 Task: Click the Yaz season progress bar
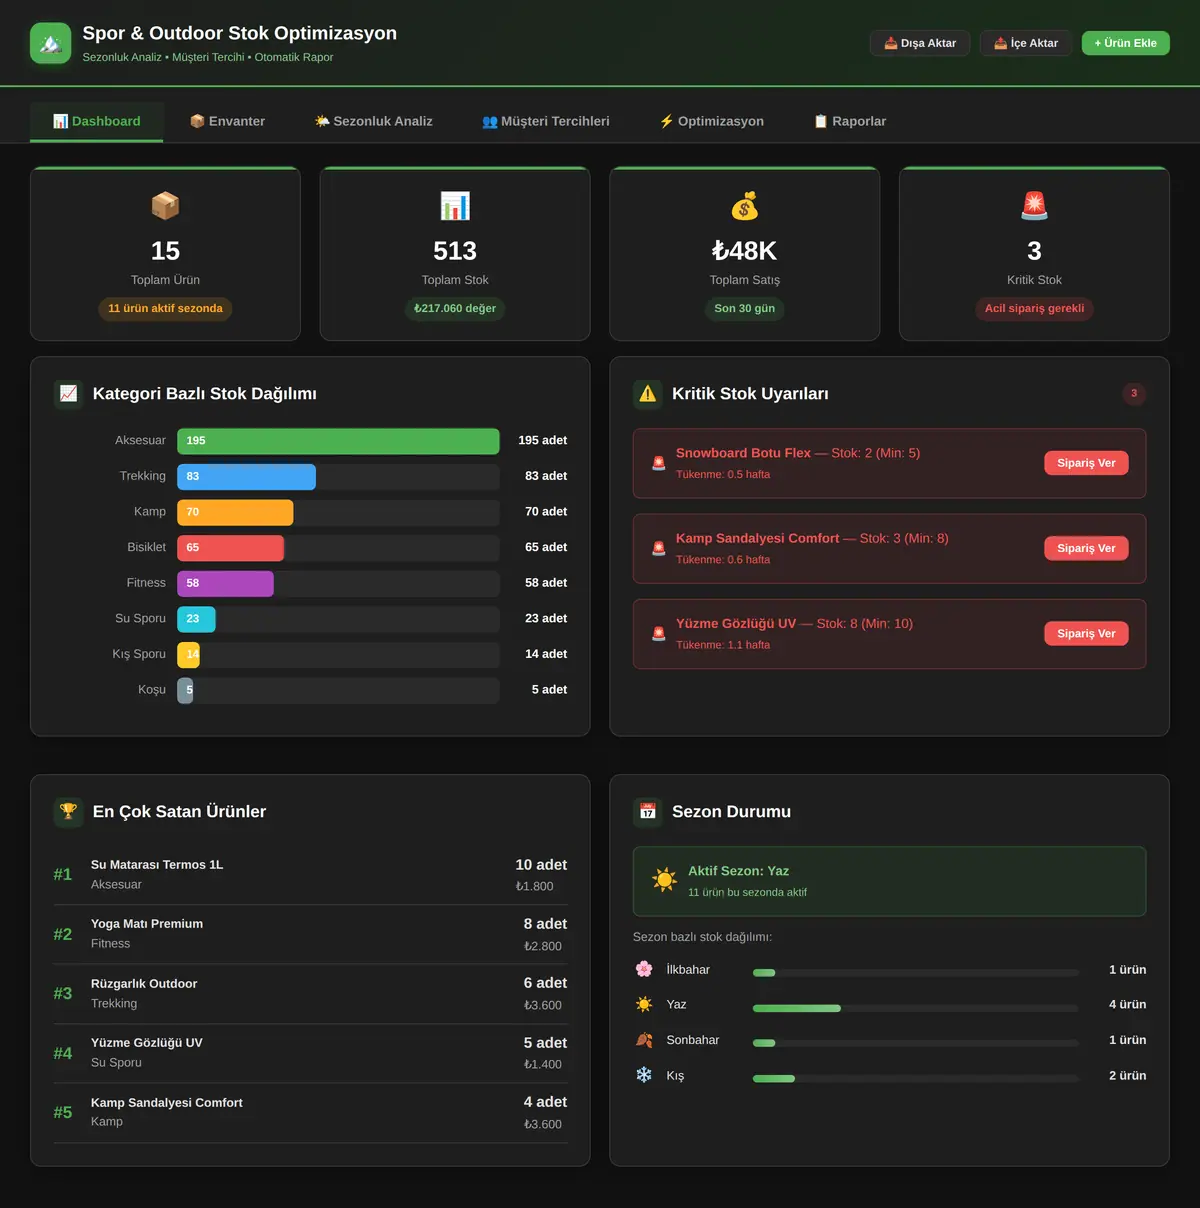point(916,1008)
